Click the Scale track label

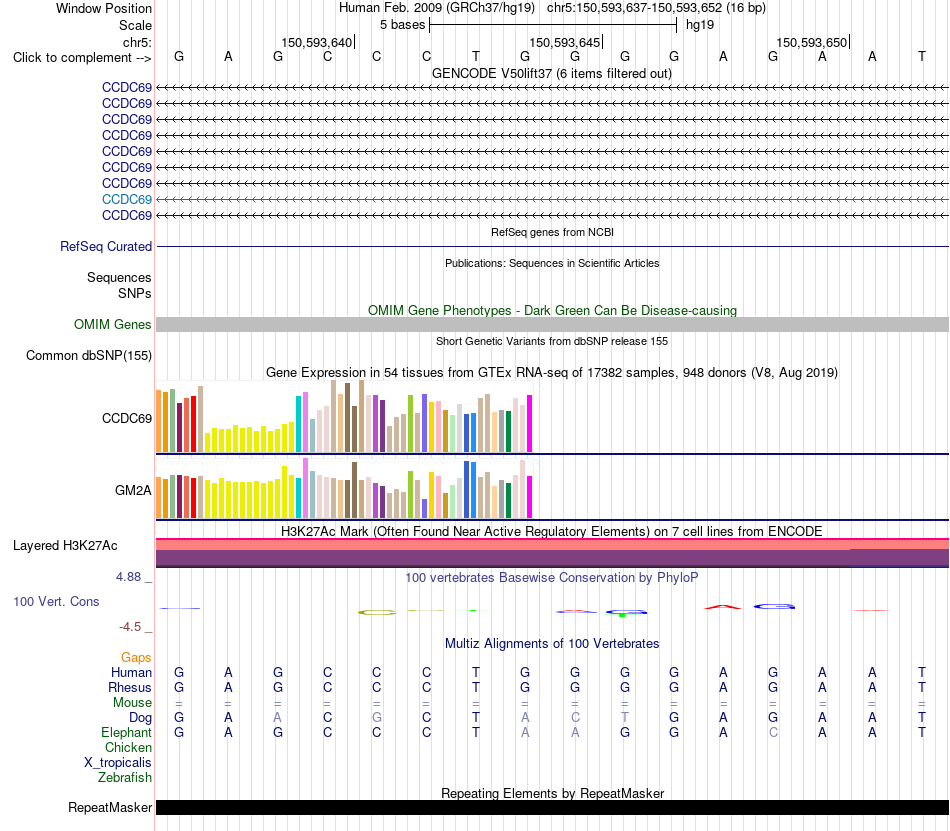click(135, 25)
